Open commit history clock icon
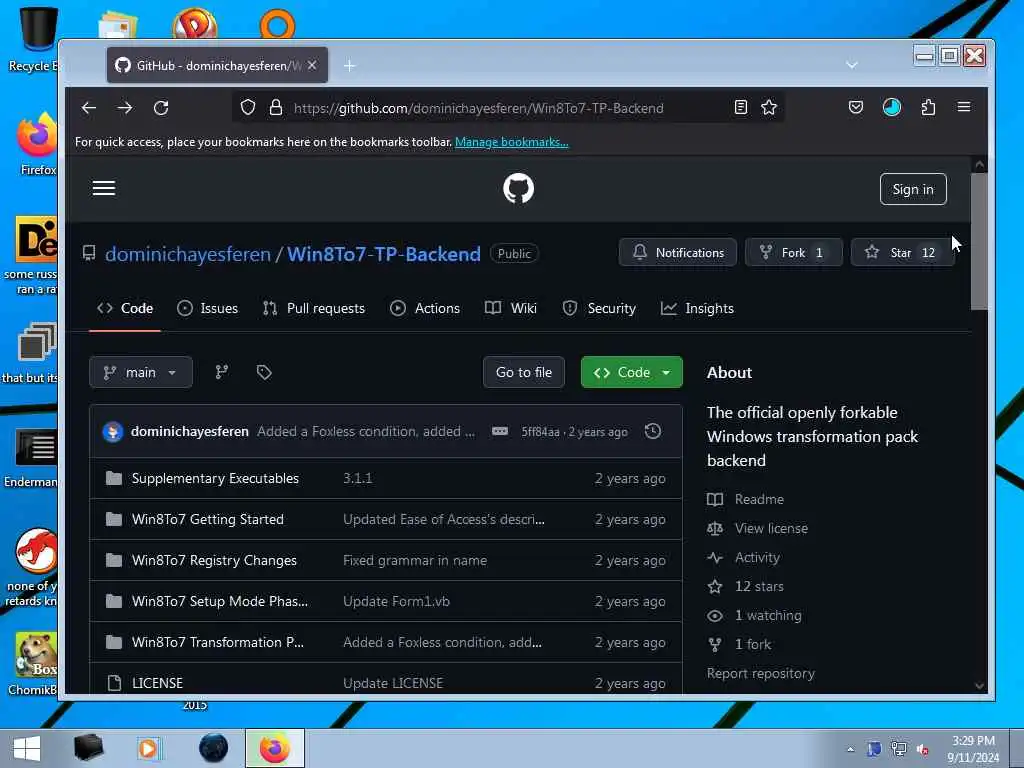1024x768 pixels. [653, 431]
